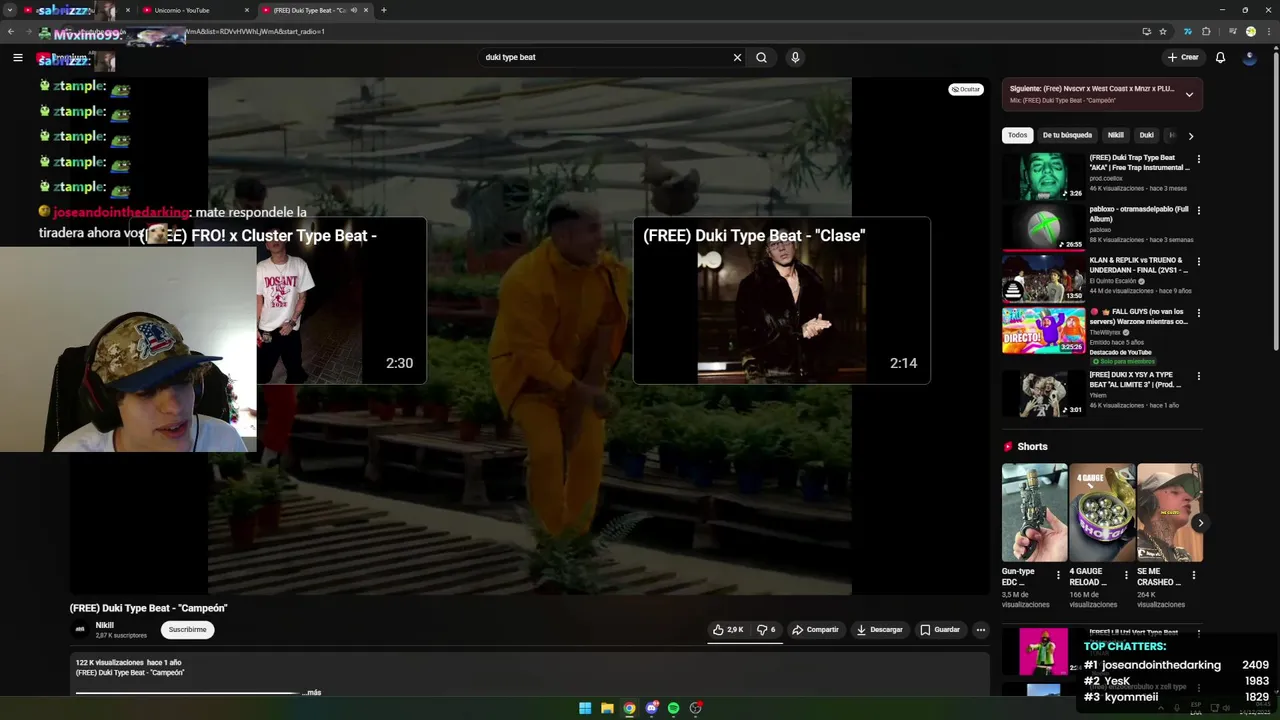Open a new browser tab

click(x=384, y=10)
